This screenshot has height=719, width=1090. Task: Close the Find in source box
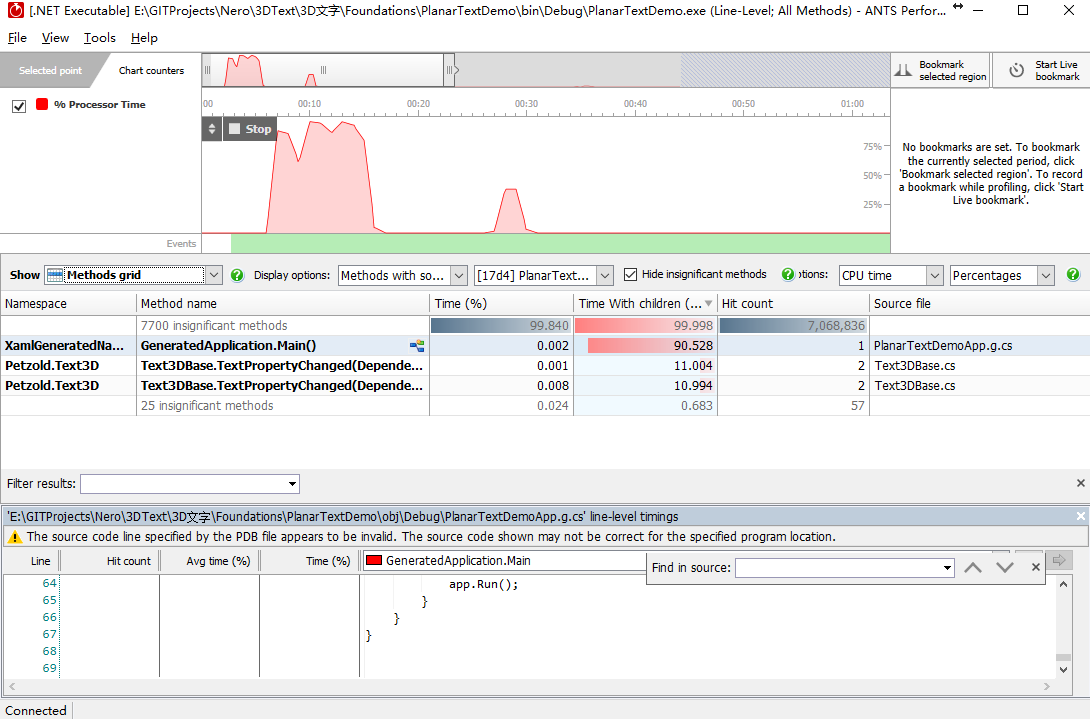[1035, 567]
